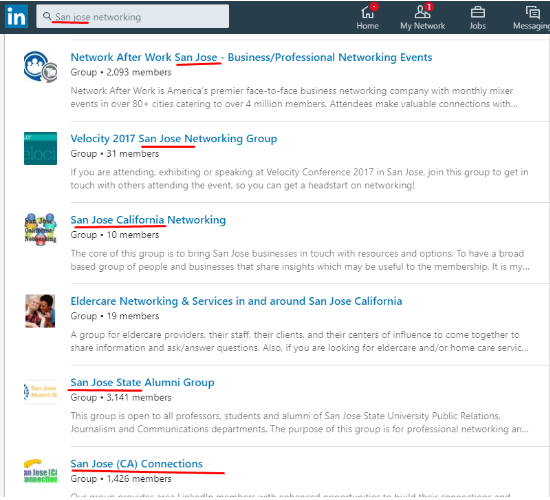Click Eldercare group photo thumbnail
Image resolution: width=550 pixels, height=500 pixels.
40,311
